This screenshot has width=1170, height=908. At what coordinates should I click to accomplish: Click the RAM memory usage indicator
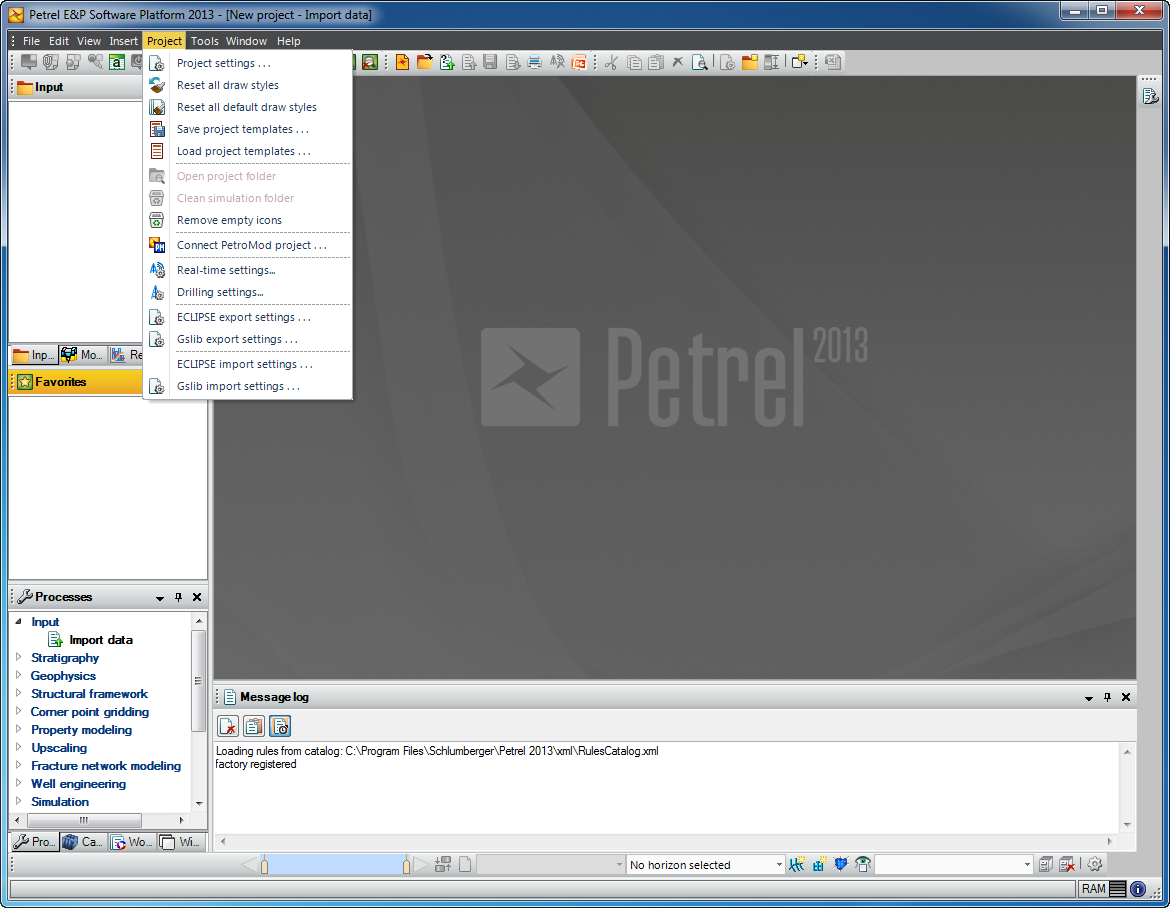1103,889
